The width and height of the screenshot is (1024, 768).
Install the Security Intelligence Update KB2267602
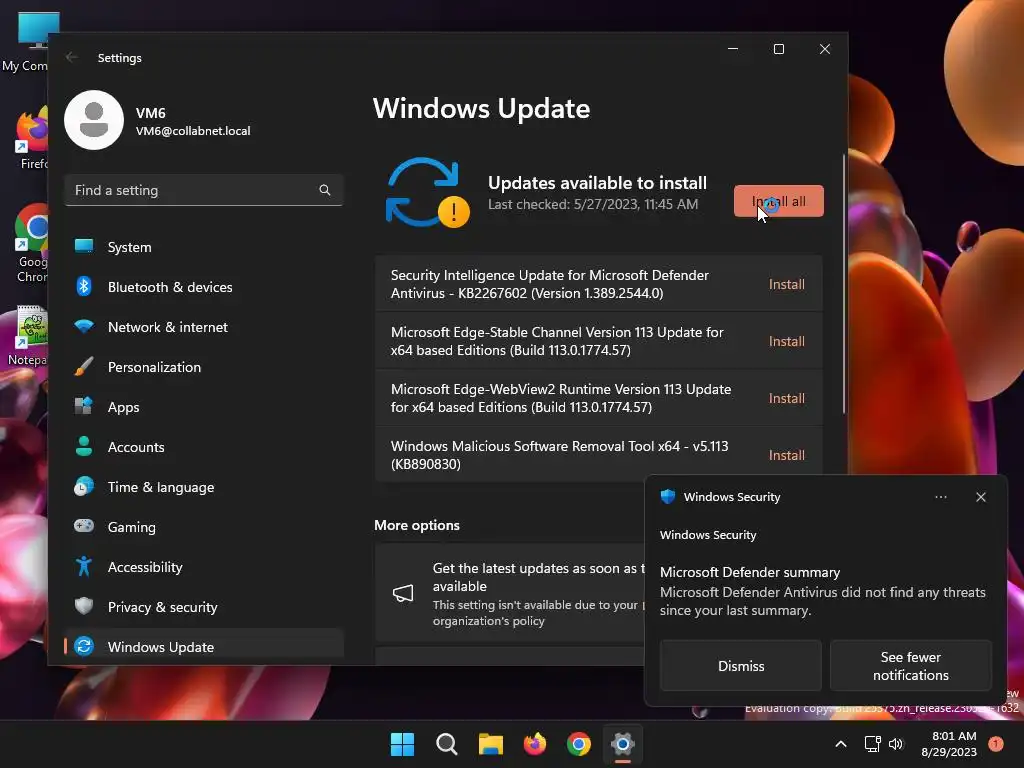tap(786, 284)
